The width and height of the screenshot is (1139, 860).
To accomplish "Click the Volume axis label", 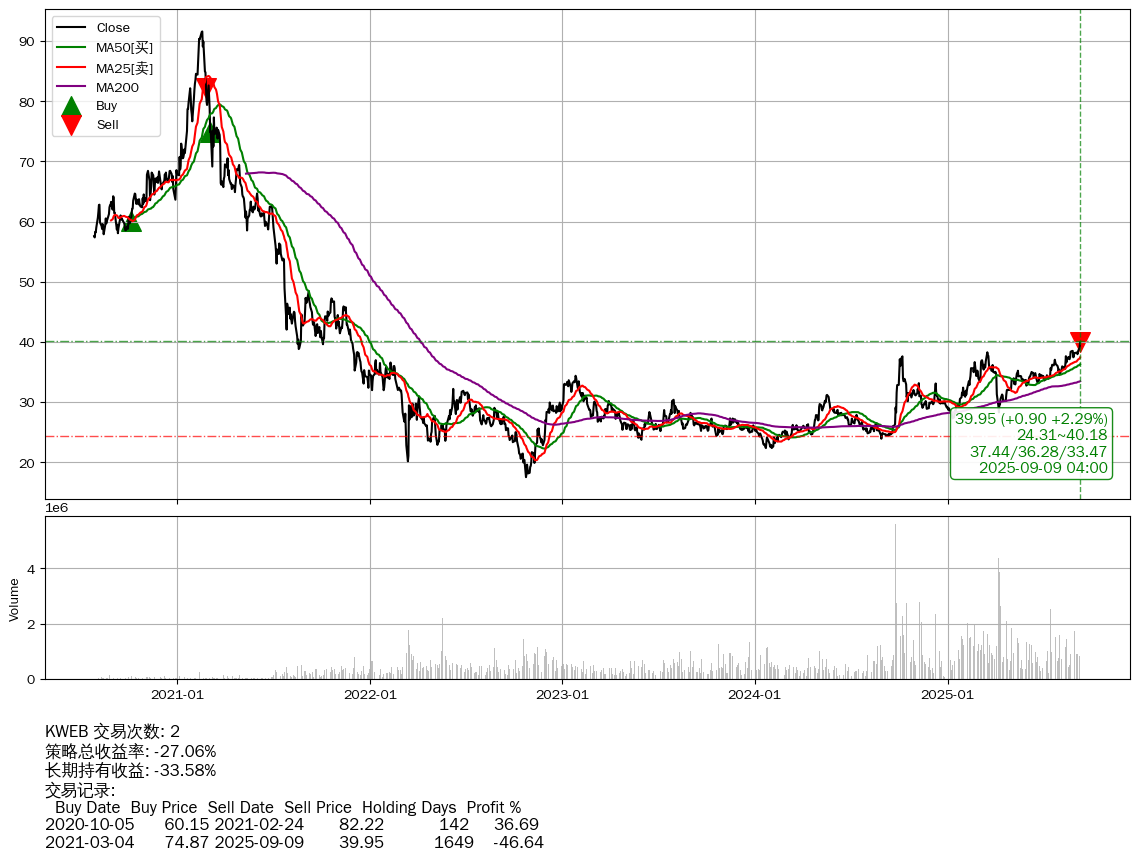I will point(14,599).
